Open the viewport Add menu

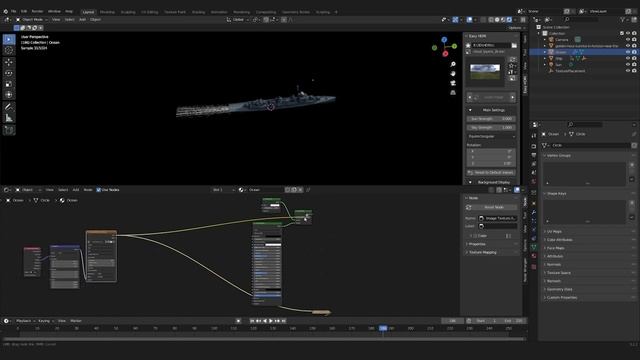82,20
